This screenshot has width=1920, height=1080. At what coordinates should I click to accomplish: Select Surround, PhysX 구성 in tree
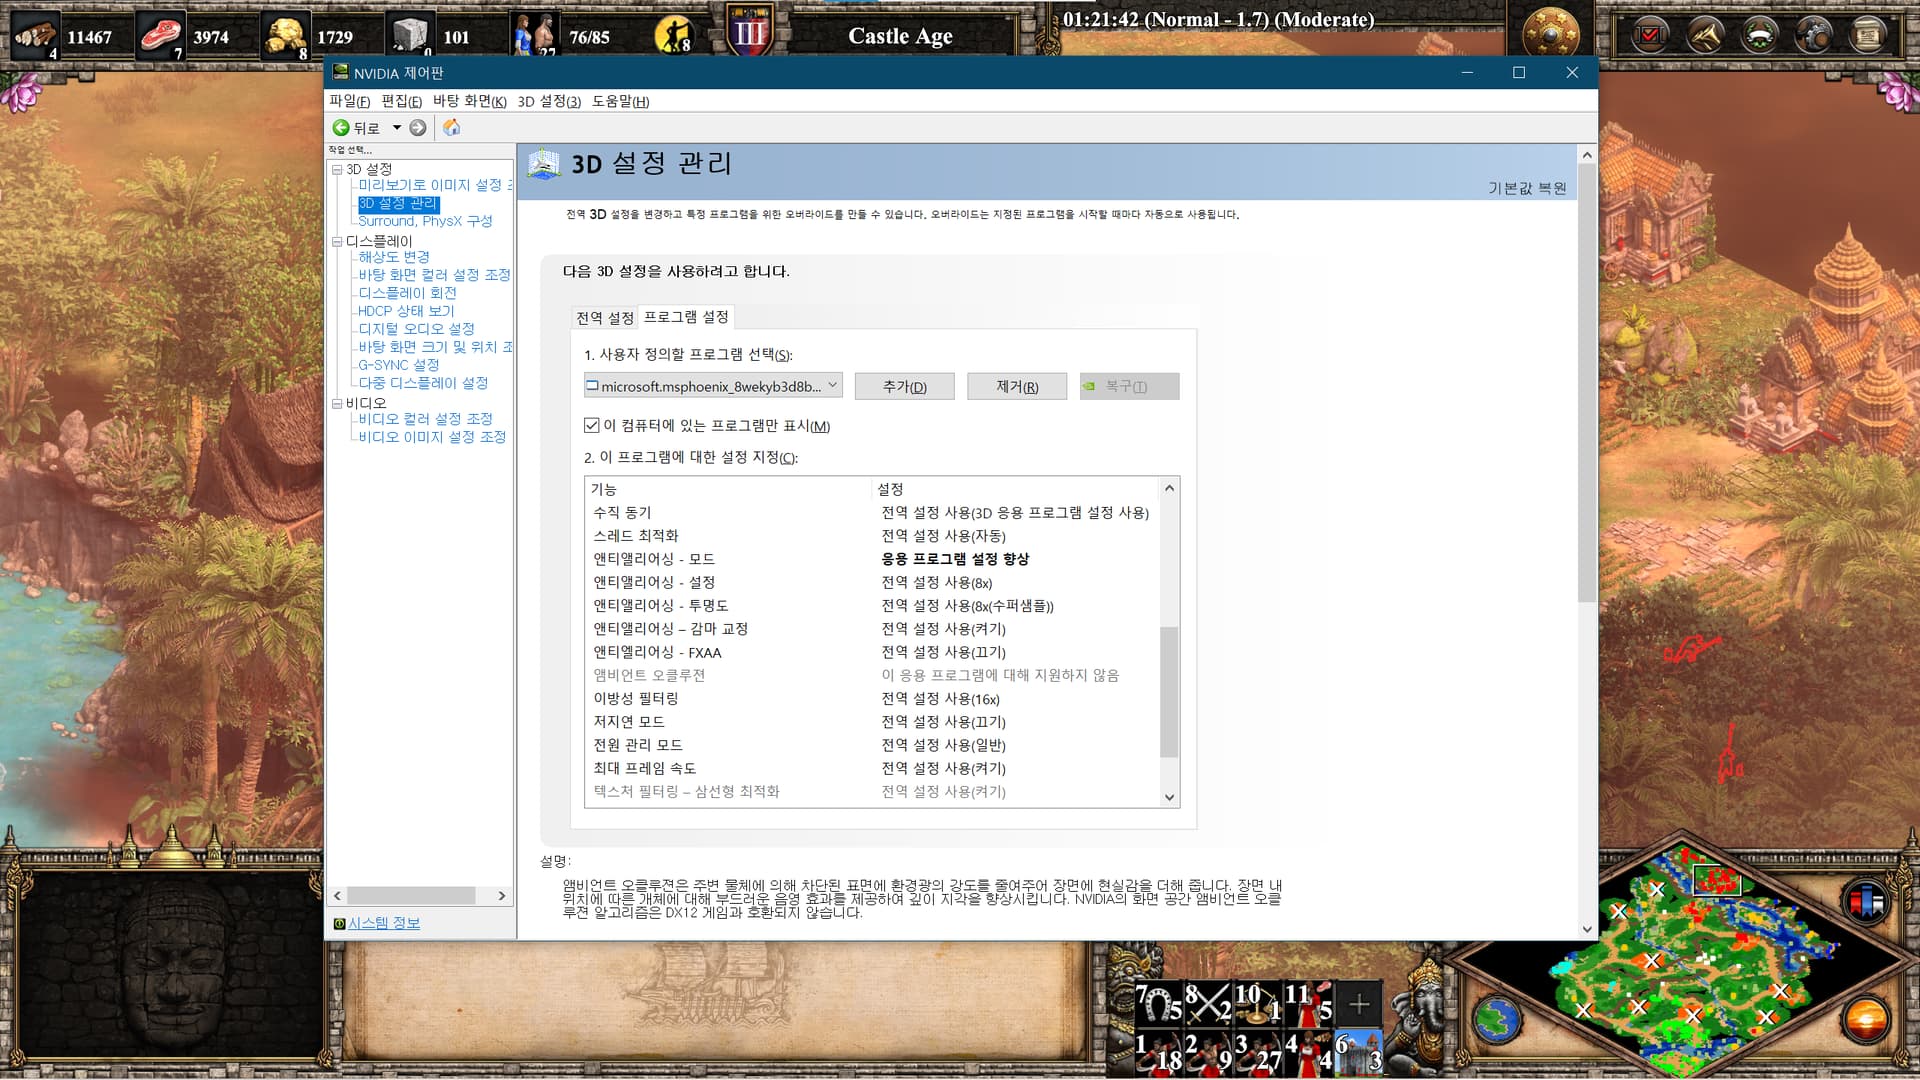pyautogui.click(x=425, y=221)
